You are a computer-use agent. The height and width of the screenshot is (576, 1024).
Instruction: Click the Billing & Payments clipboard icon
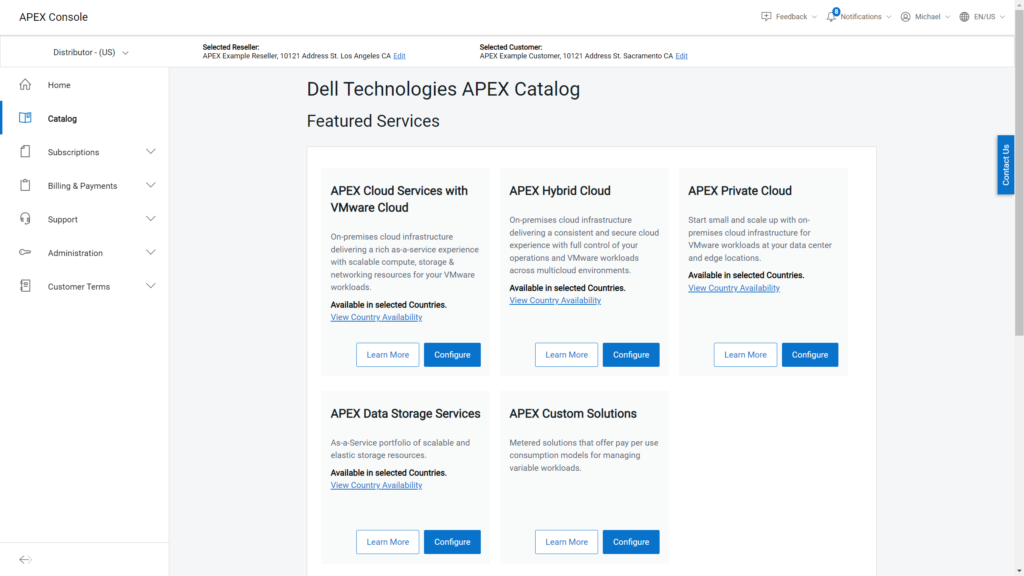25,185
